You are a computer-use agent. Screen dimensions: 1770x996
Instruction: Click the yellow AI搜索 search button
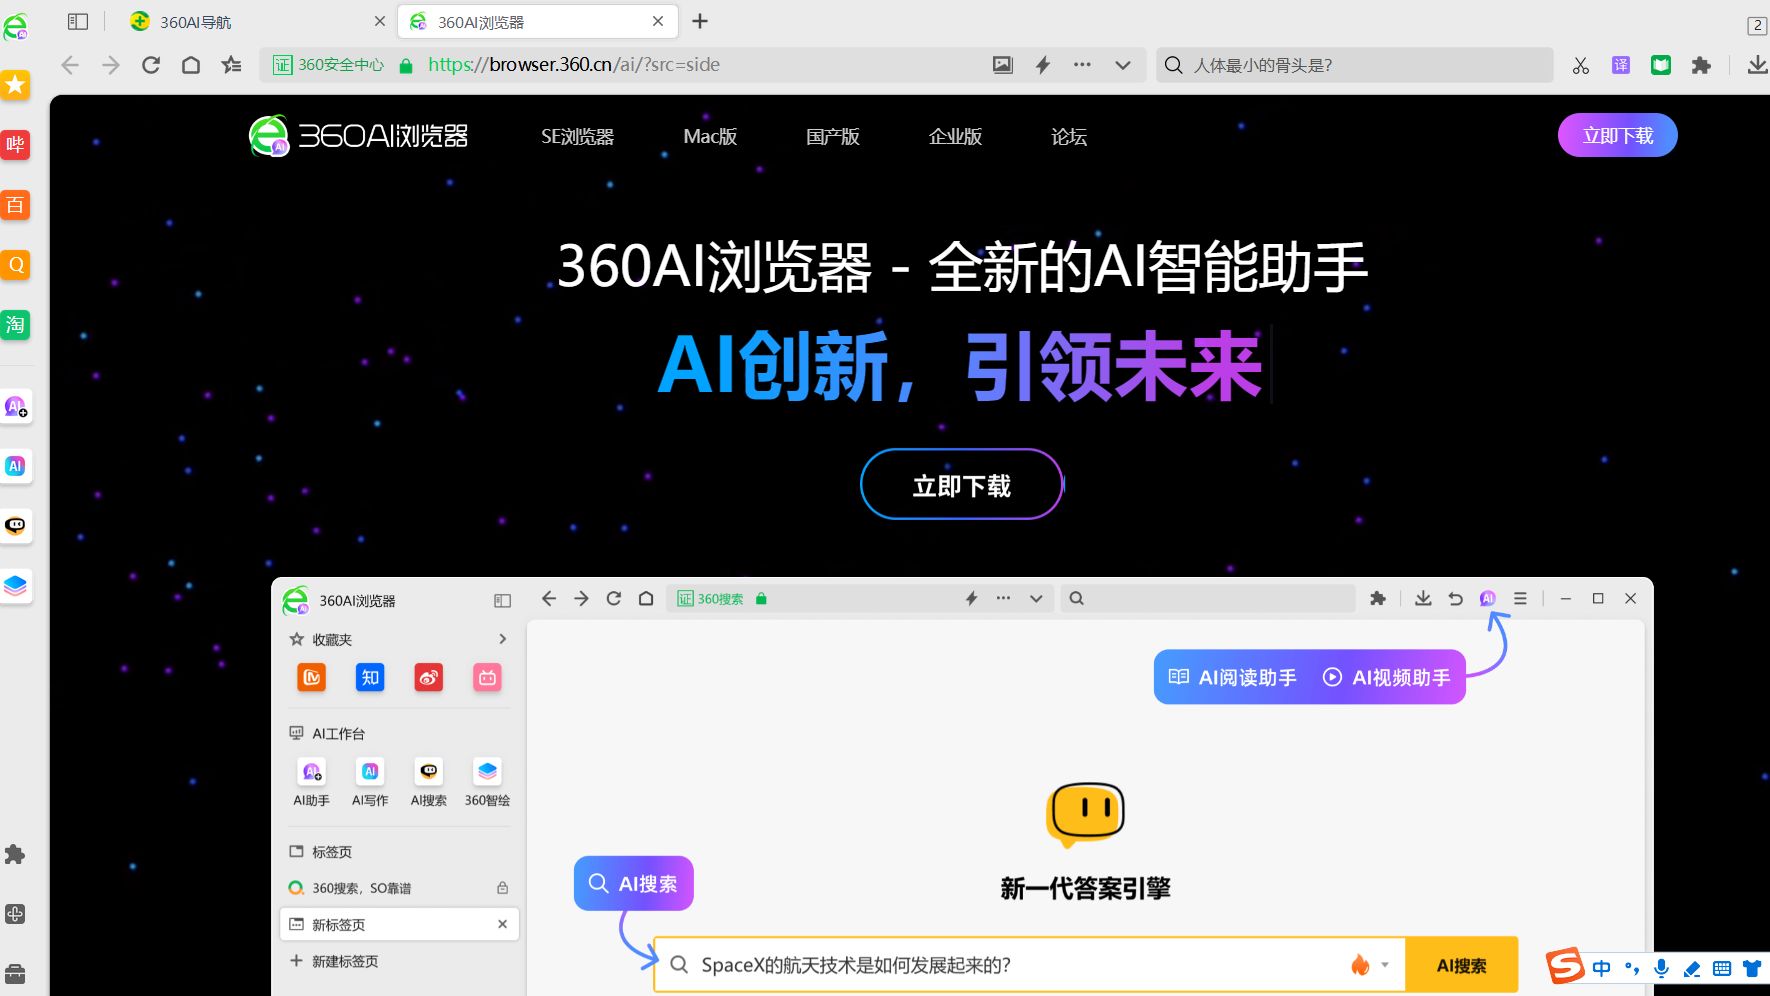tap(1461, 965)
